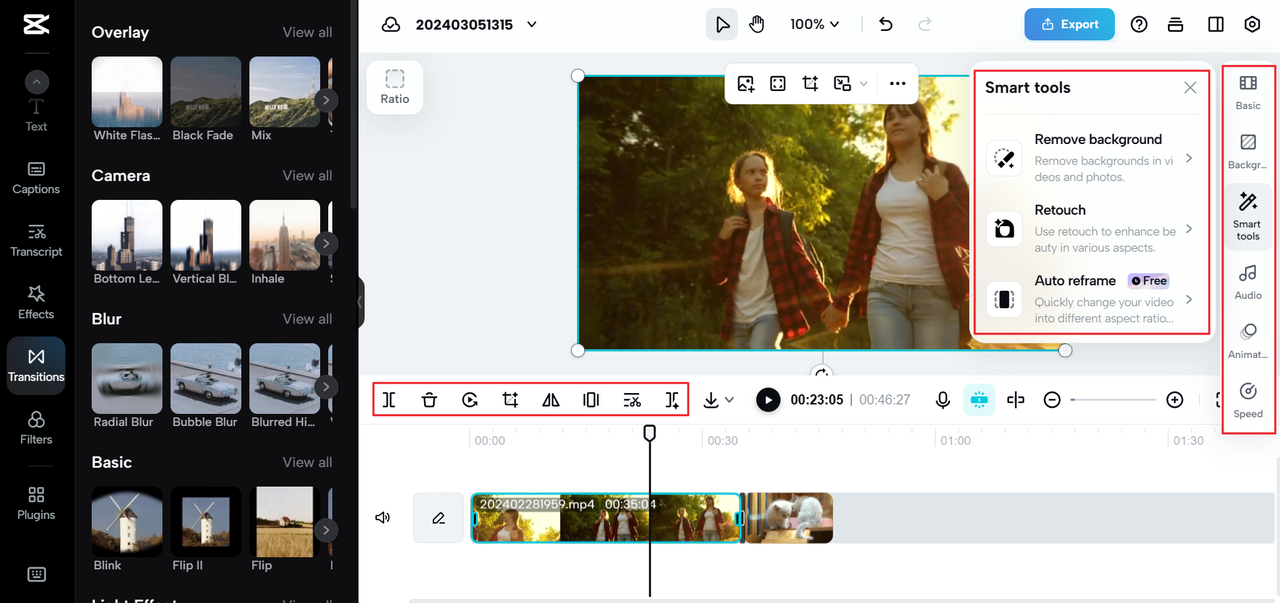Click the split scene icon with sparkle
Viewport: 1280px width, 603px height.
click(x=673, y=400)
